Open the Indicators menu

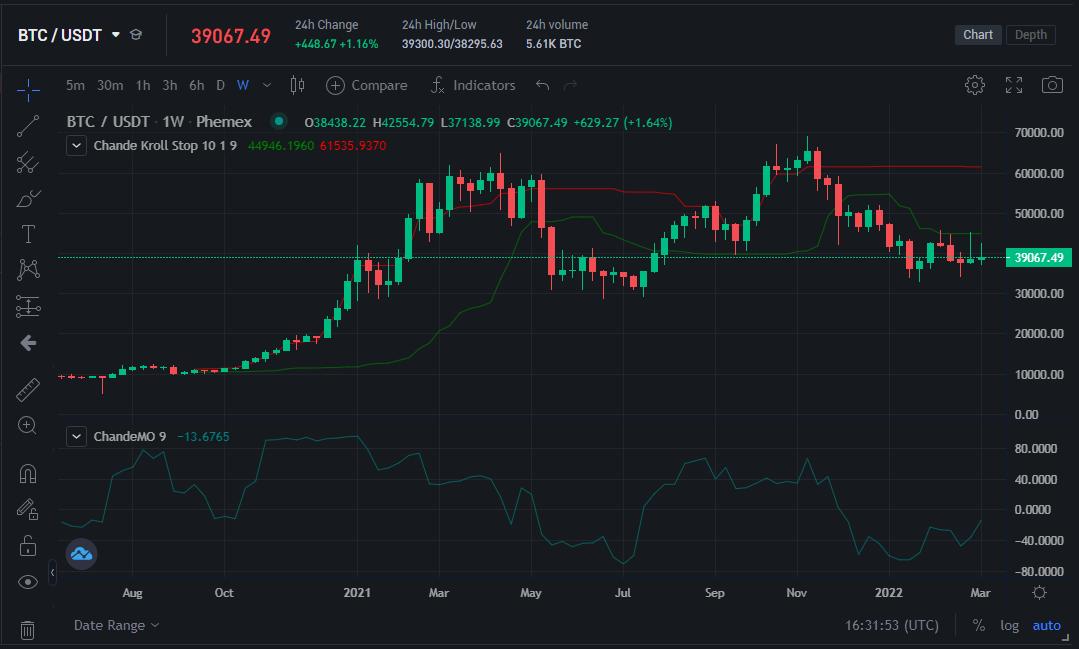pyautogui.click(x=473, y=85)
